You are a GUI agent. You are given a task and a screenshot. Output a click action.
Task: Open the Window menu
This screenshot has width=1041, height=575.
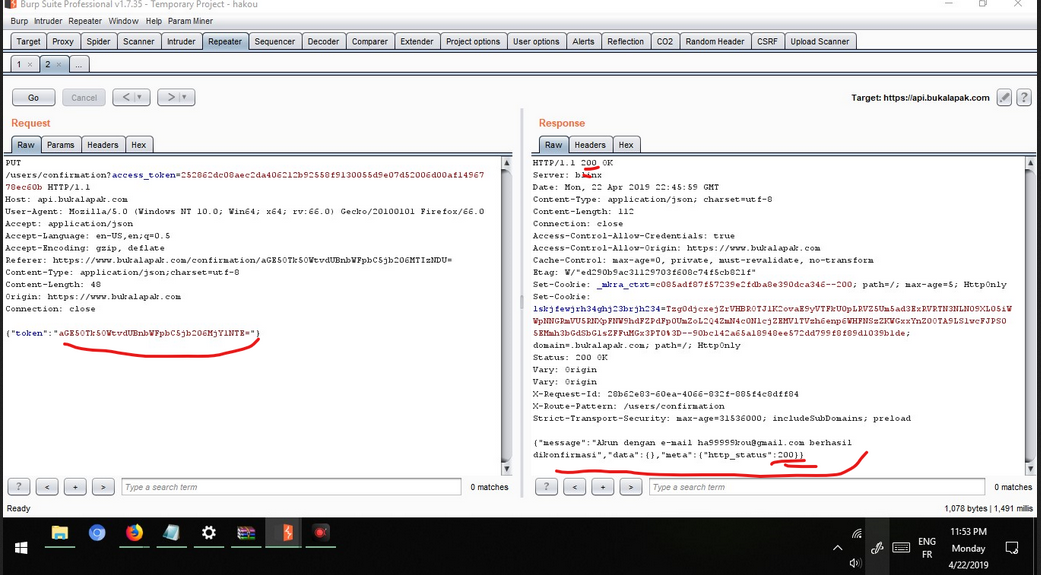click(123, 21)
